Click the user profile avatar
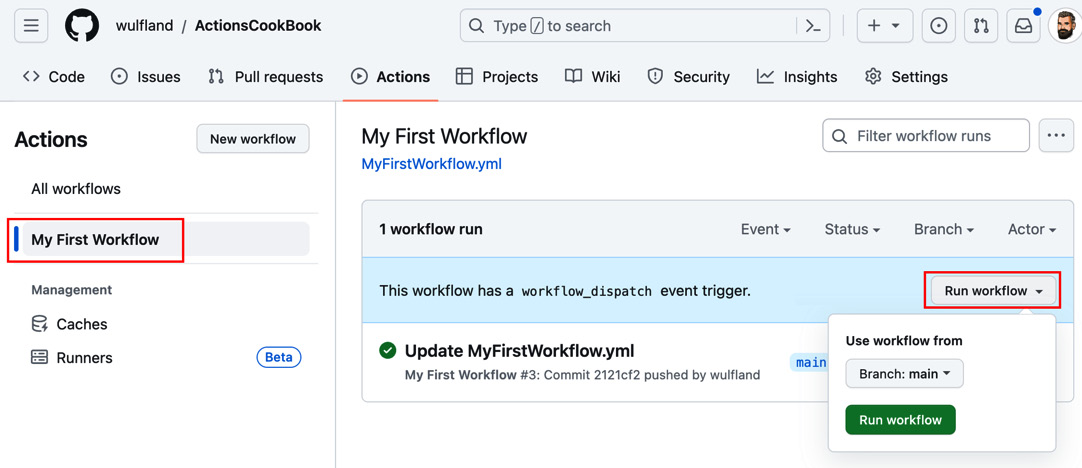This screenshot has width=1082, height=468. (1065, 26)
